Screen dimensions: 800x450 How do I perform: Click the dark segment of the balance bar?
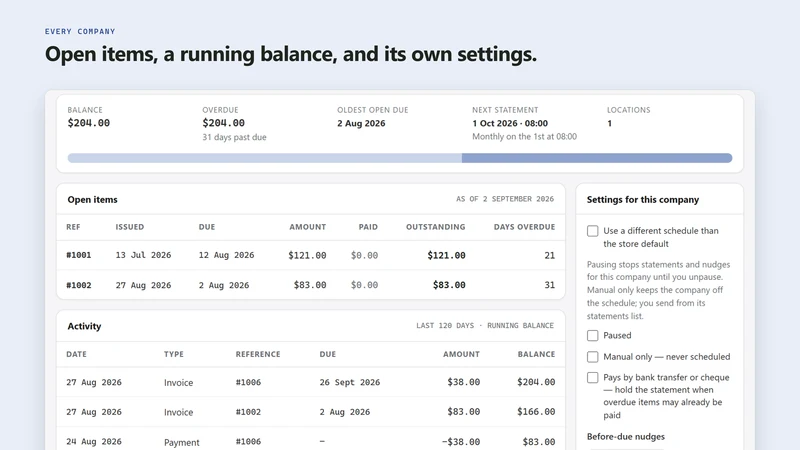click(x=597, y=158)
